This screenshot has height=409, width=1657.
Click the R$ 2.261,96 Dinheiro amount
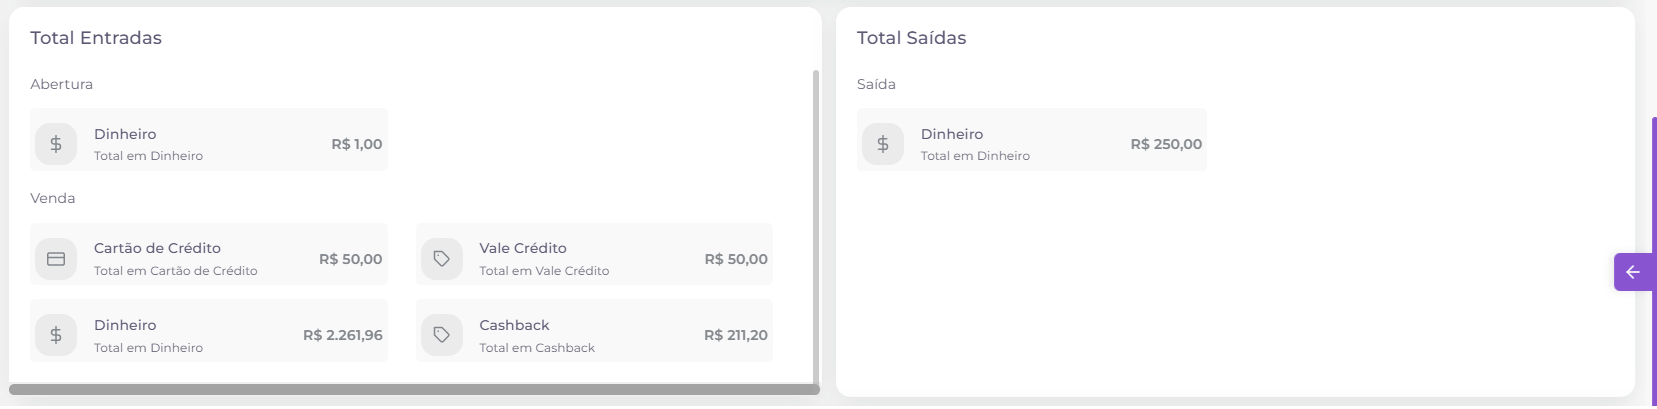343,335
